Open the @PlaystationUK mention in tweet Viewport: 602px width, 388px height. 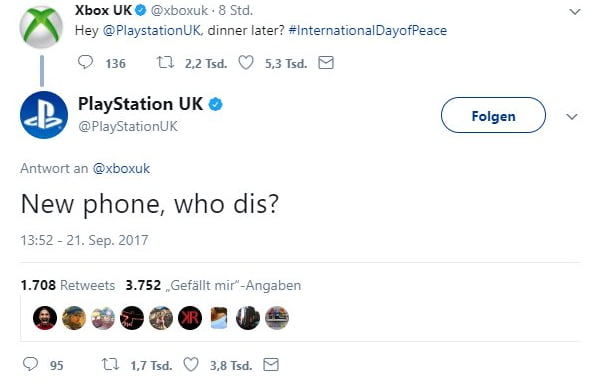click(x=152, y=30)
